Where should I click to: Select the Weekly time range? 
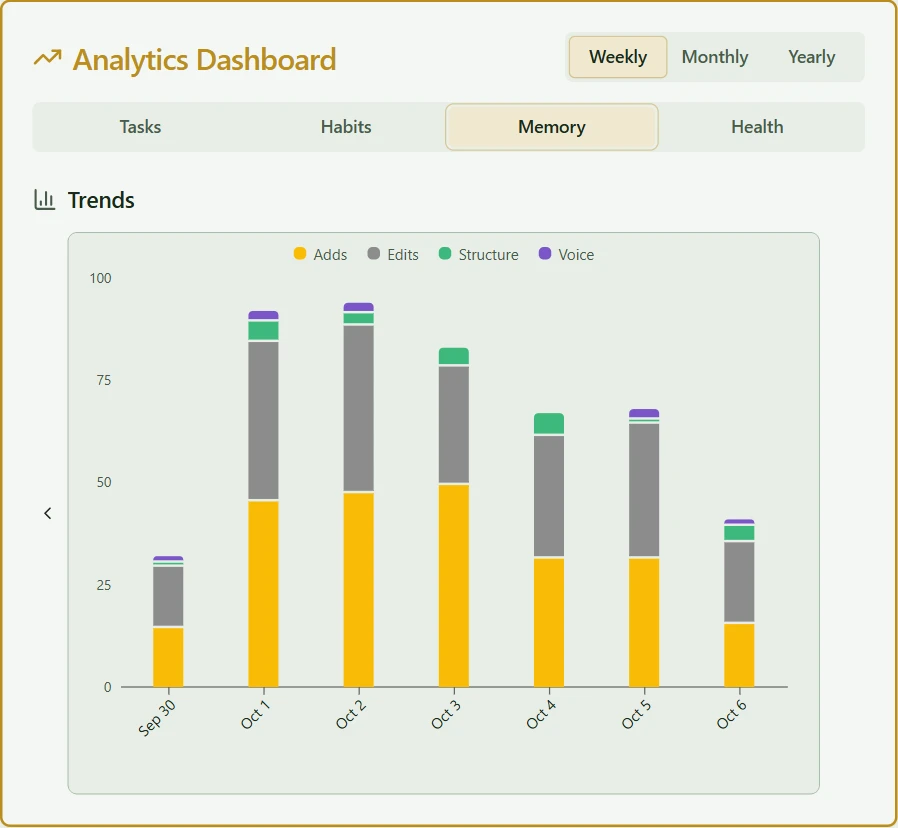pyautogui.click(x=618, y=57)
